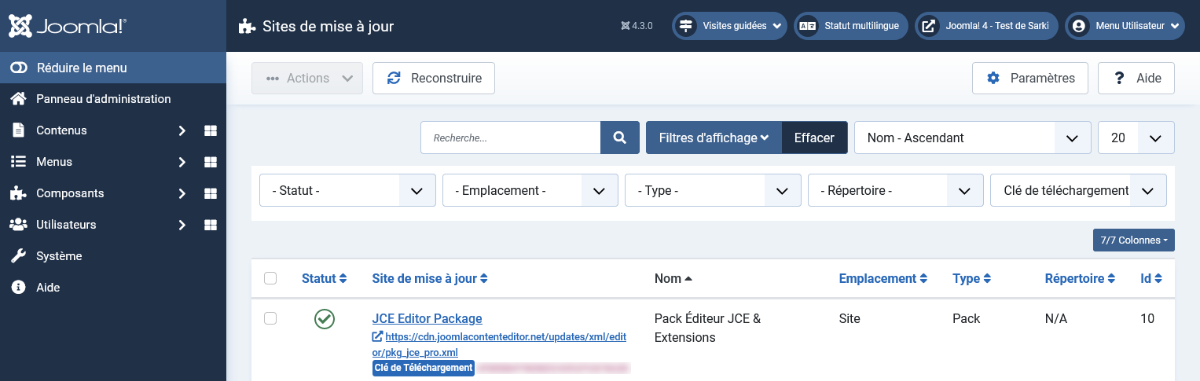Image resolution: width=1200 pixels, height=381 pixels.
Task: Open the - Statut - filter
Action: [347, 190]
